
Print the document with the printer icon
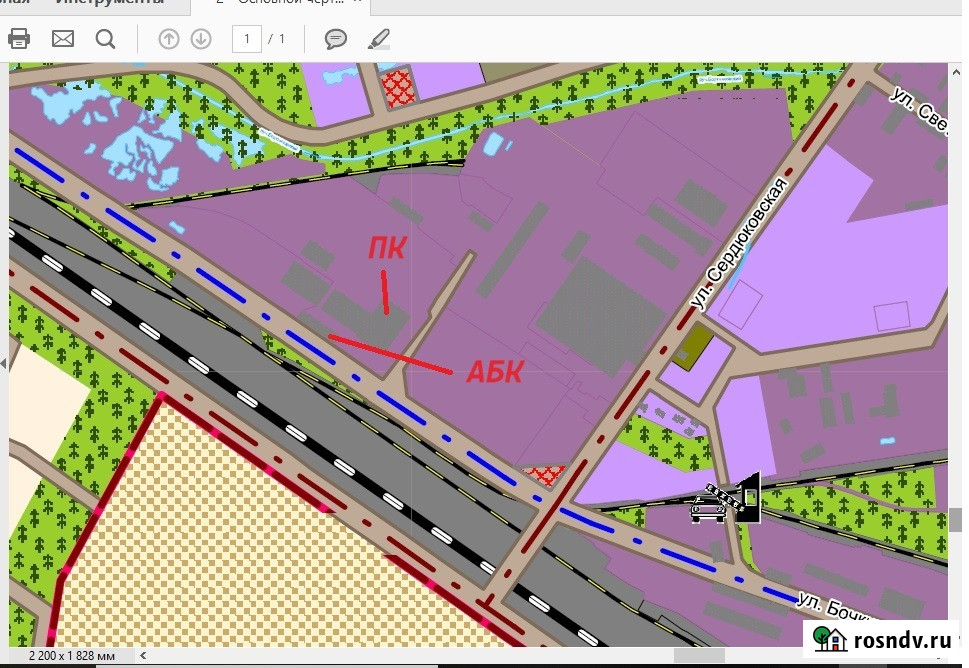pos(19,39)
